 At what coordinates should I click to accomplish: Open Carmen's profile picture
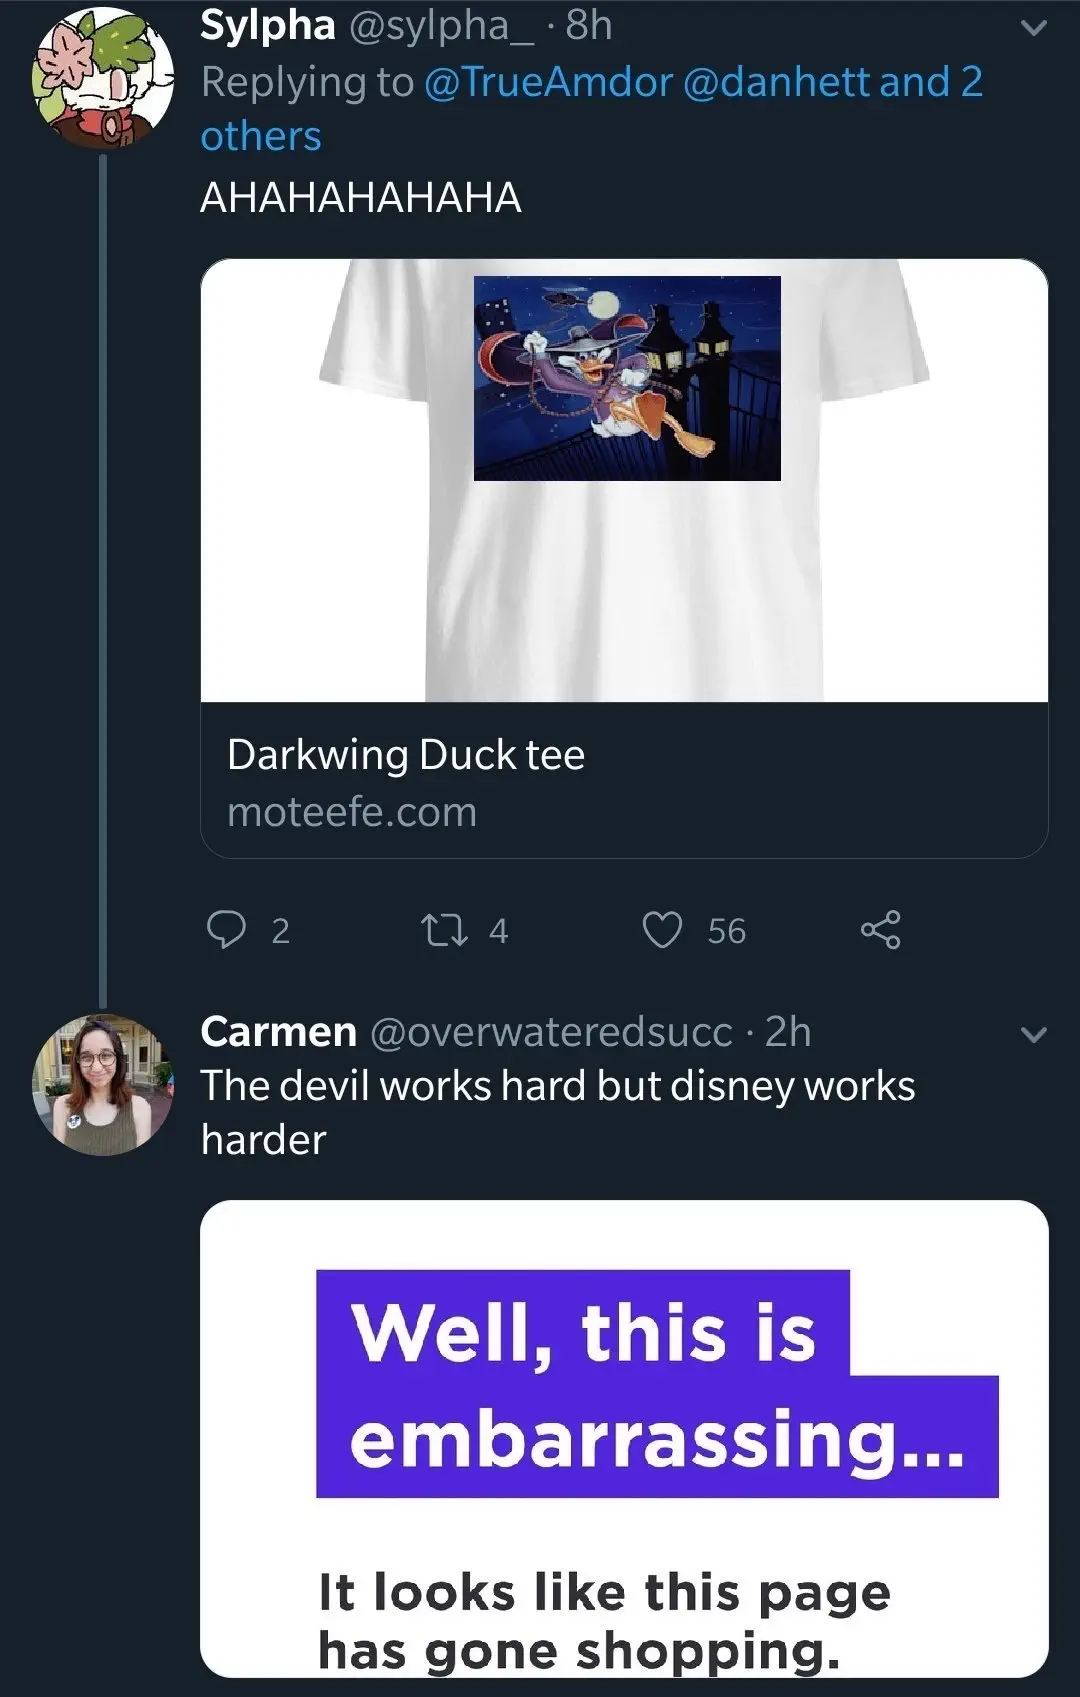click(102, 1084)
